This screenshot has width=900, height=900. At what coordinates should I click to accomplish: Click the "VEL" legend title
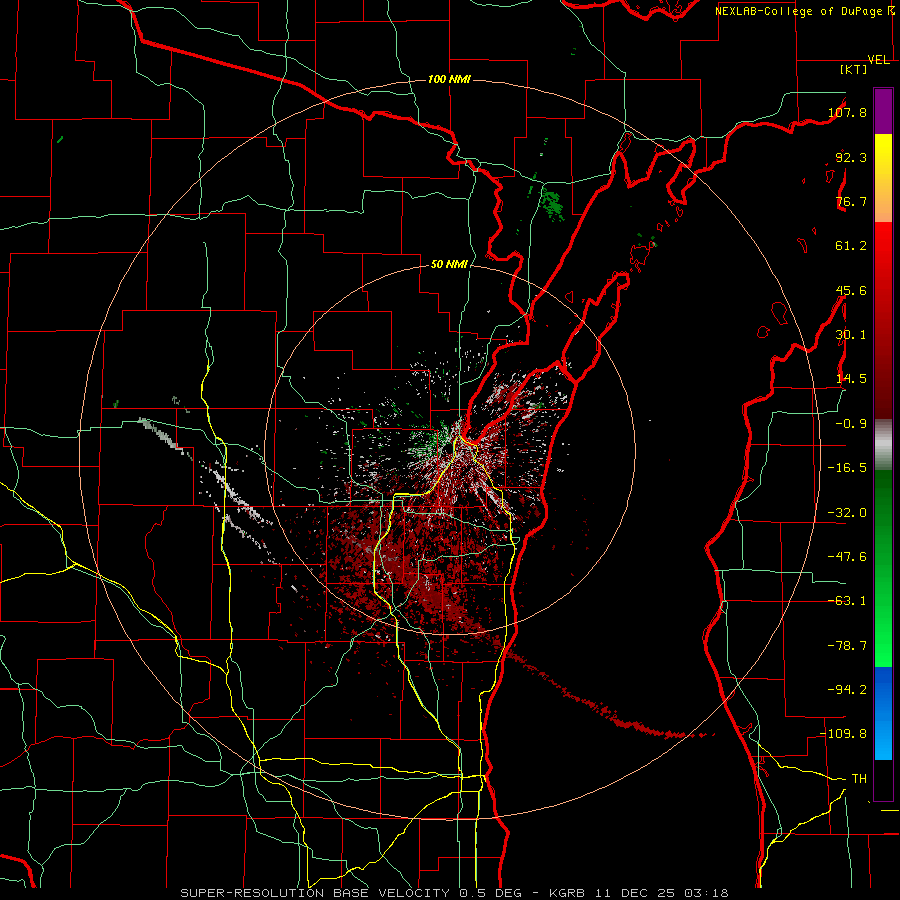click(879, 60)
